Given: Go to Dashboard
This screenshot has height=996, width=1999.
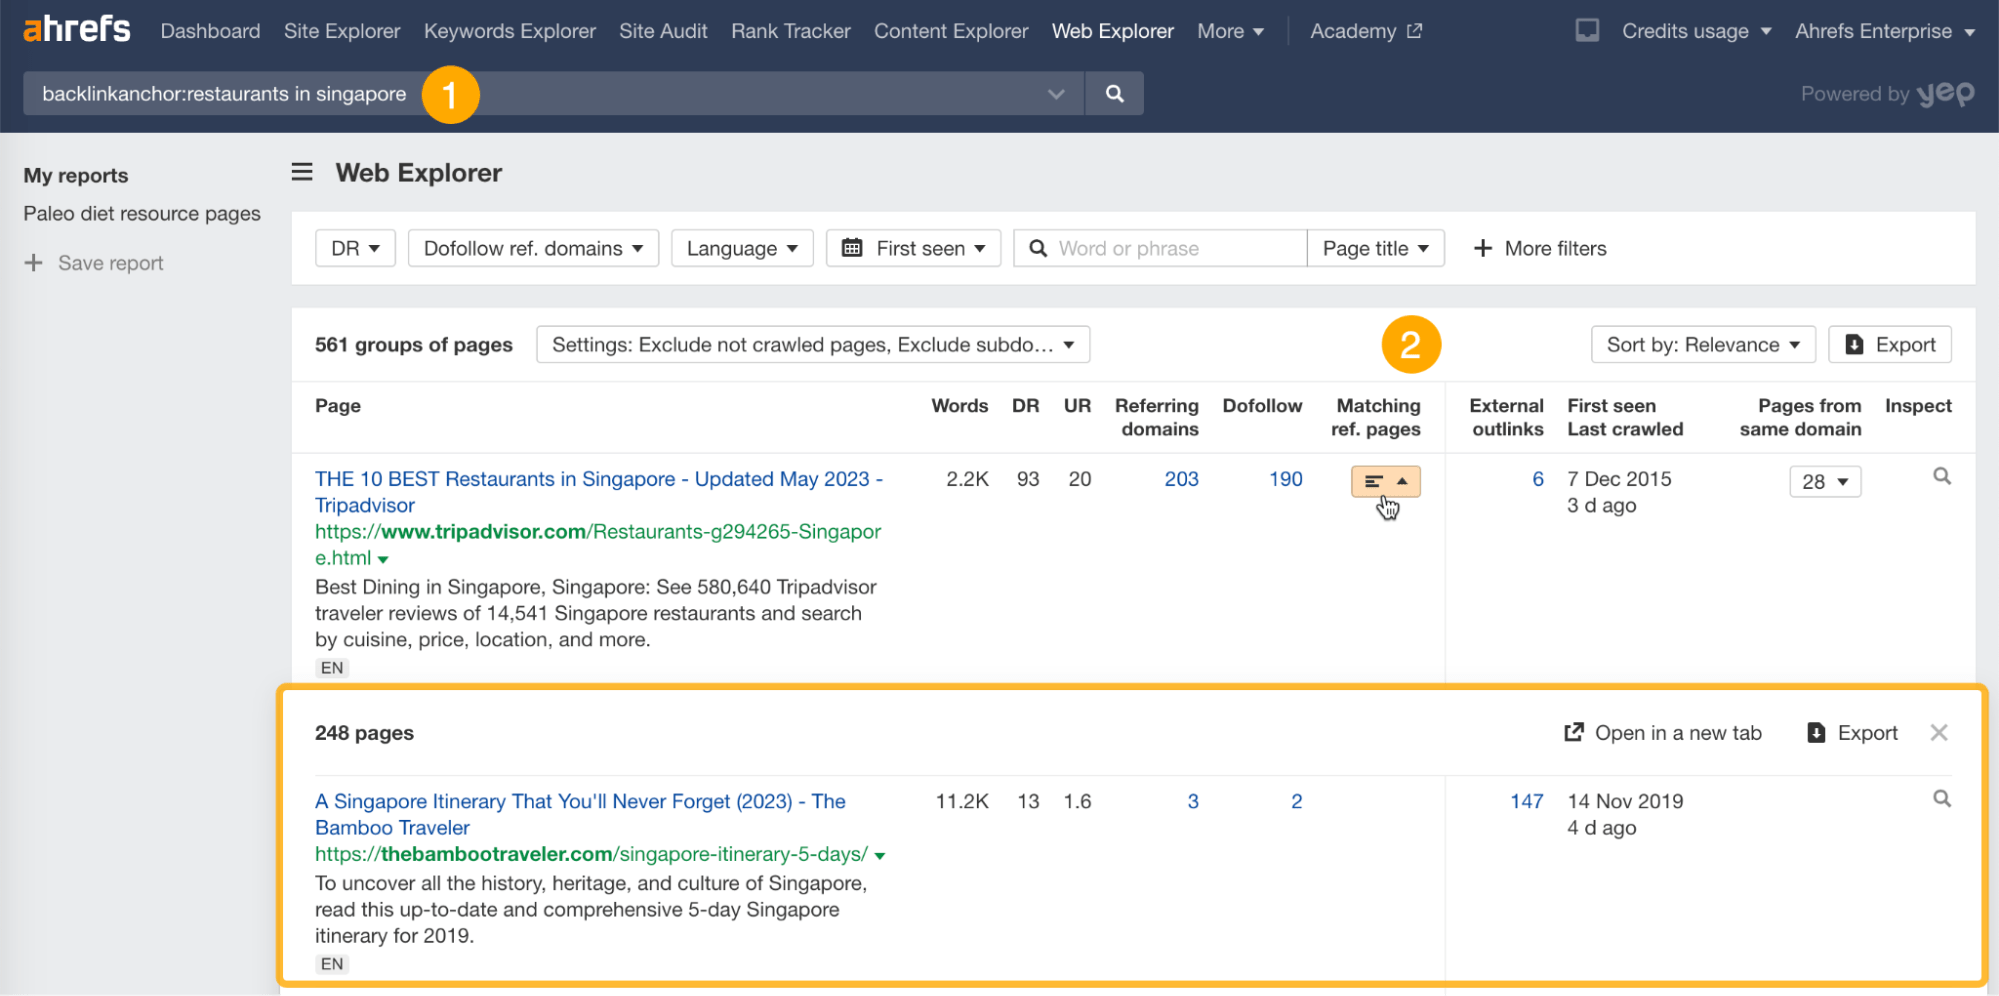Looking at the screenshot, I should coord(210,31).
